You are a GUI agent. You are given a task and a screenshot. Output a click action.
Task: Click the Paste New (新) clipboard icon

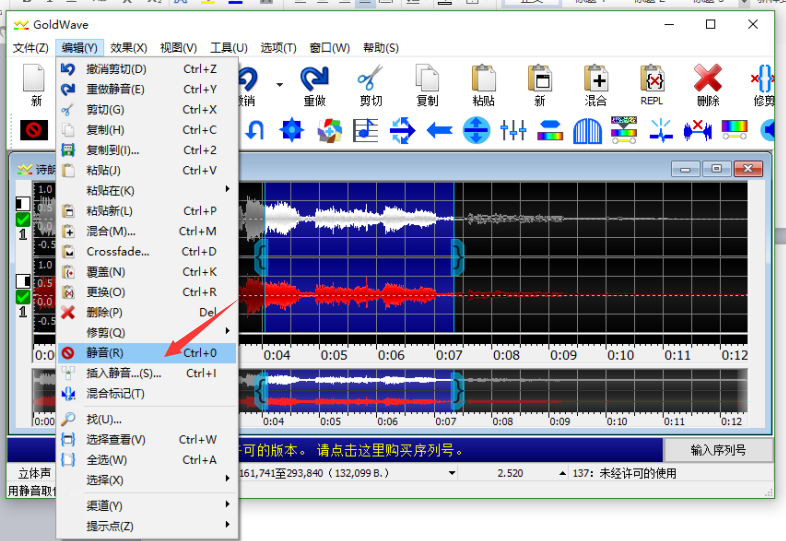pyautogui.click(x=540, y=85)
